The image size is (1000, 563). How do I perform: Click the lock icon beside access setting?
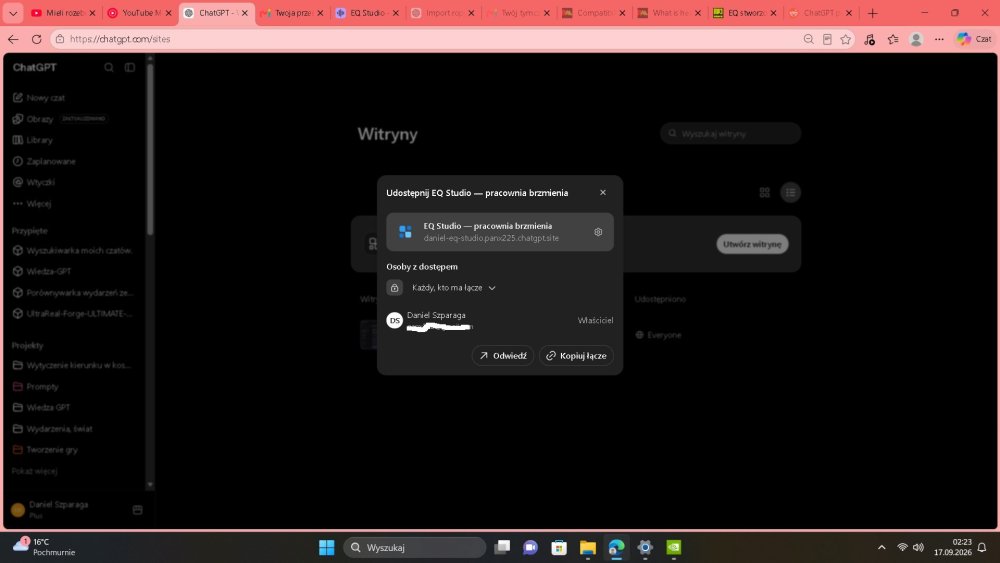pyautogui.click(x=394, y=288)
